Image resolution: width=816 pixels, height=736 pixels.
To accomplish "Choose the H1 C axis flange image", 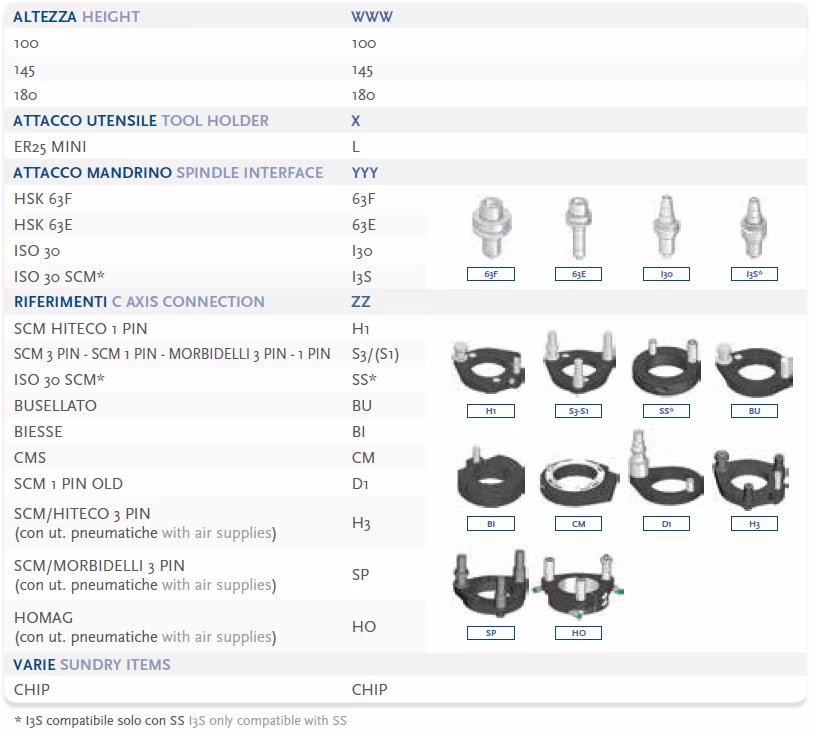I will [490, 368].
